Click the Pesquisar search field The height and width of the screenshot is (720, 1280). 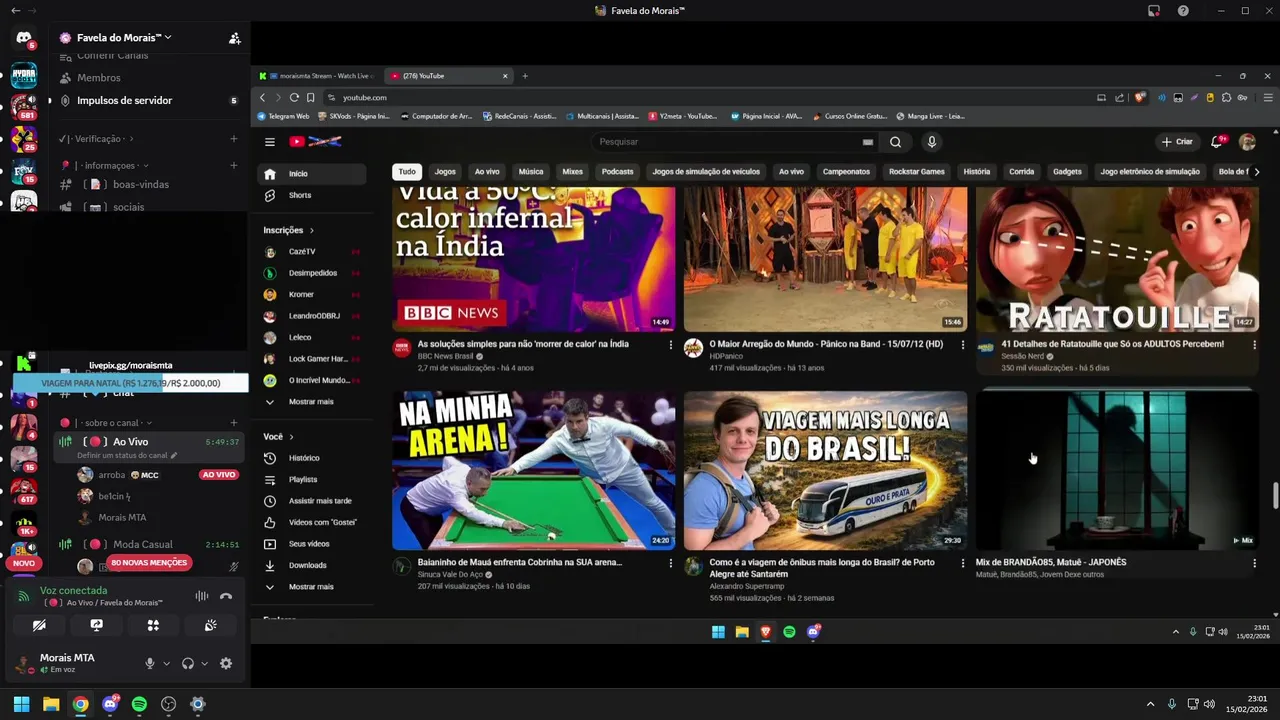point(725,142)
